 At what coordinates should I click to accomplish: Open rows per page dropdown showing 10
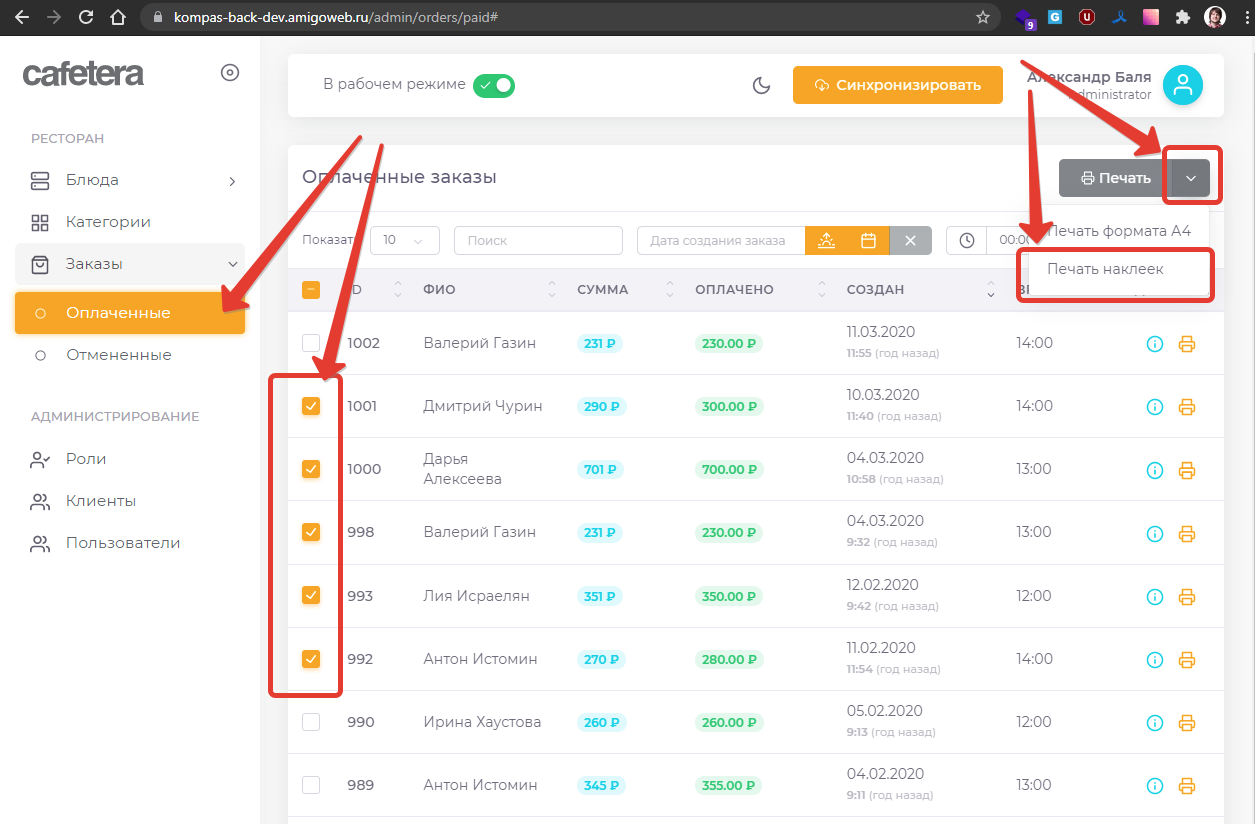(x=405, y=241)
